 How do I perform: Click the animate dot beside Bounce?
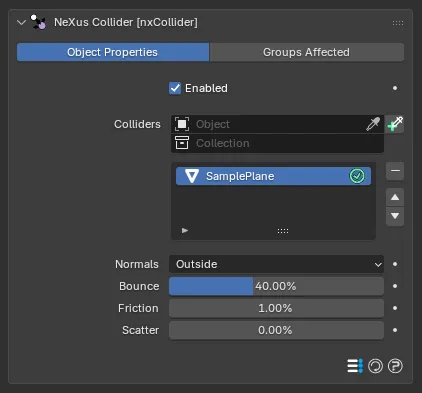pos(395,286)
